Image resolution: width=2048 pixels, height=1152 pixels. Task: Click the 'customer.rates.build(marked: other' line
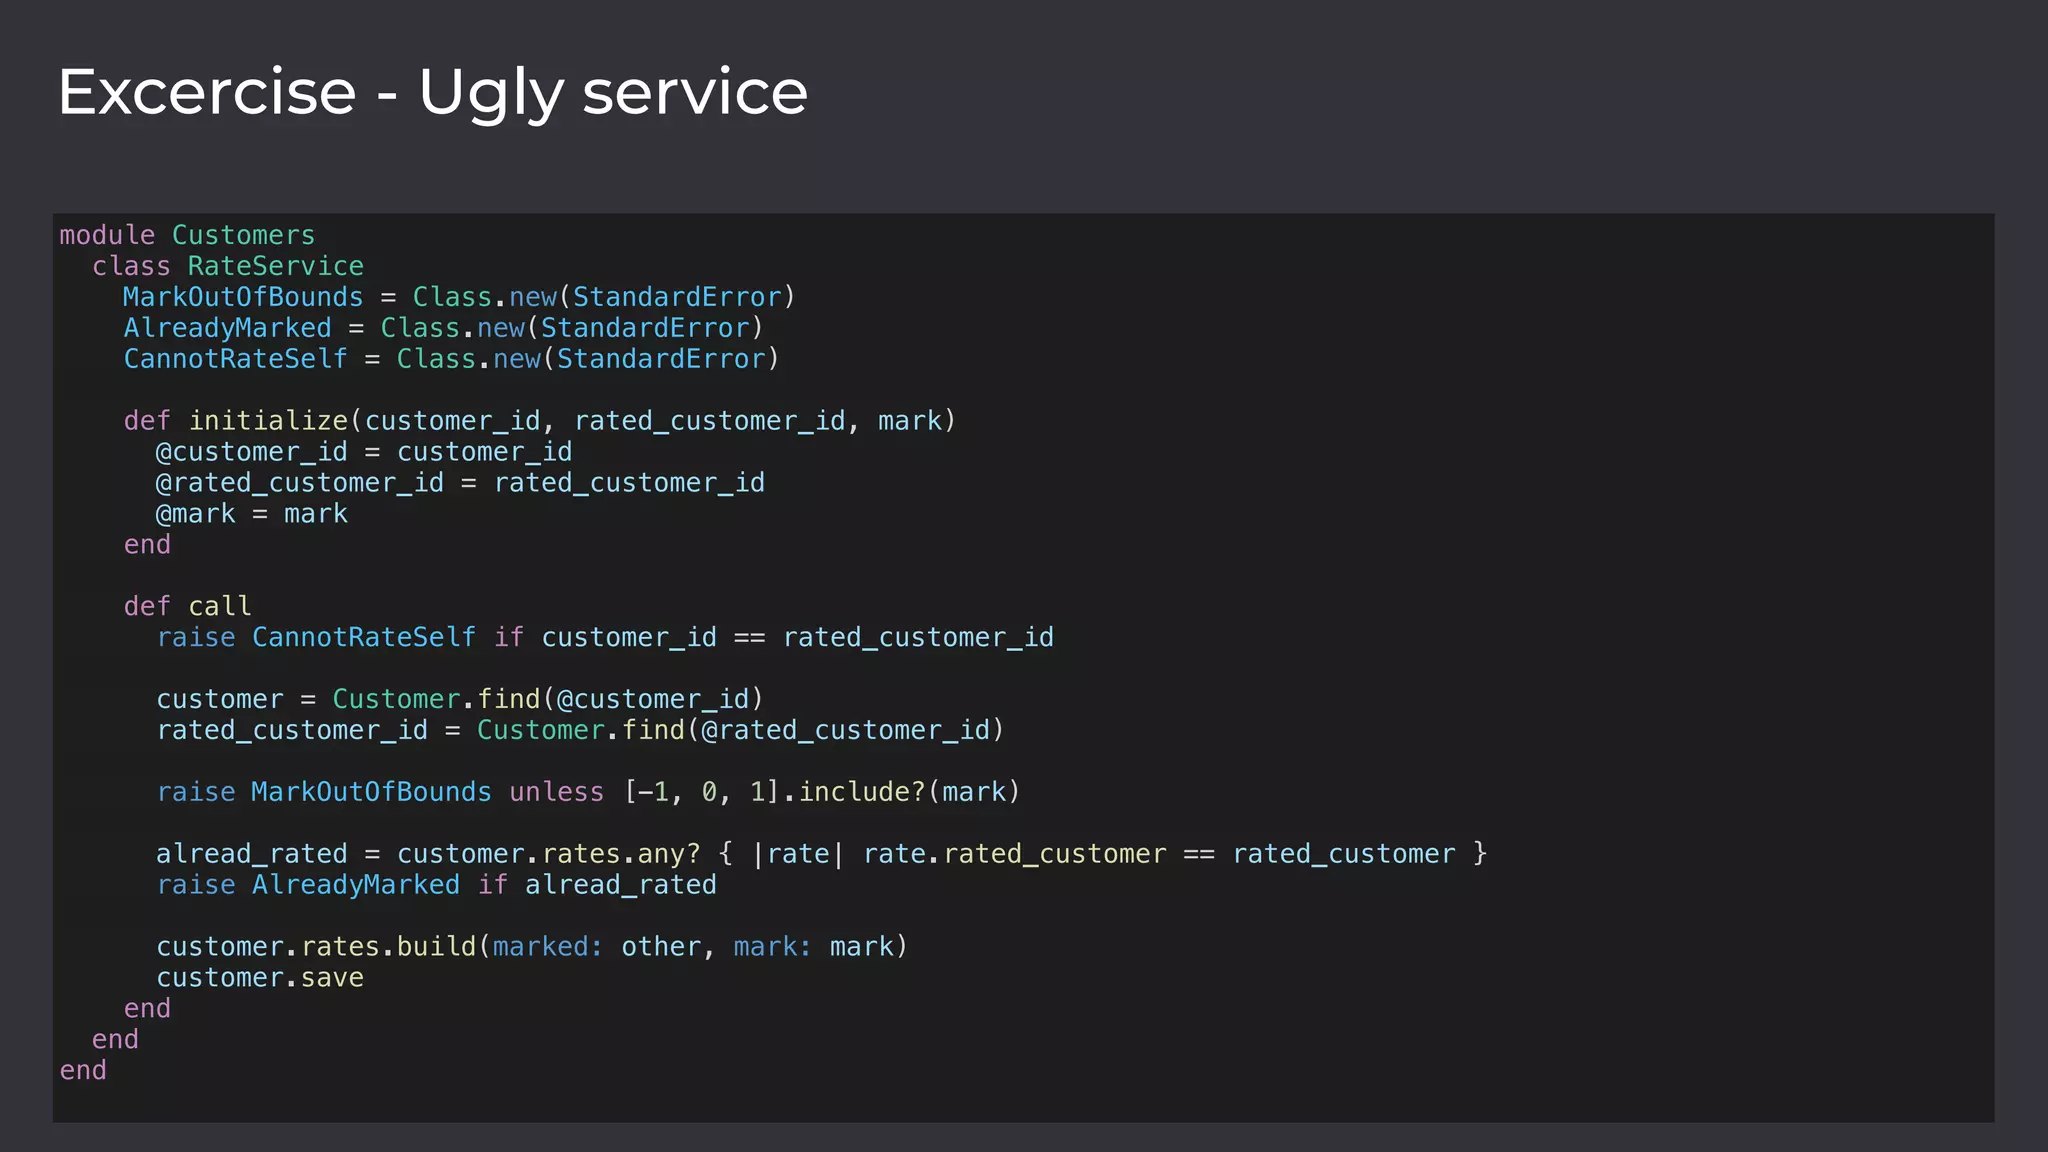[532, 947]
